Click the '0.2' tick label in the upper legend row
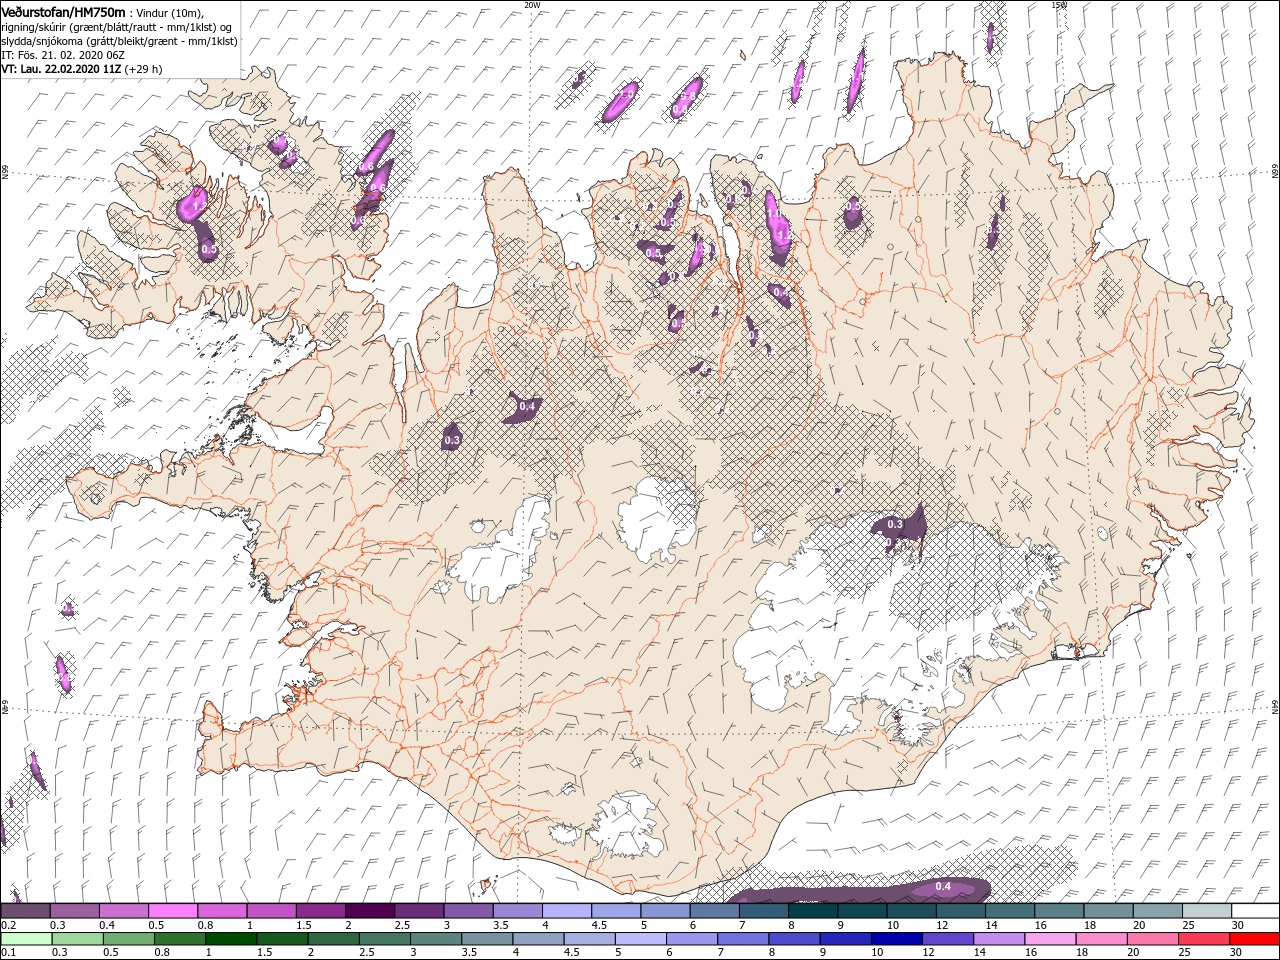 (x=8, y=925)
